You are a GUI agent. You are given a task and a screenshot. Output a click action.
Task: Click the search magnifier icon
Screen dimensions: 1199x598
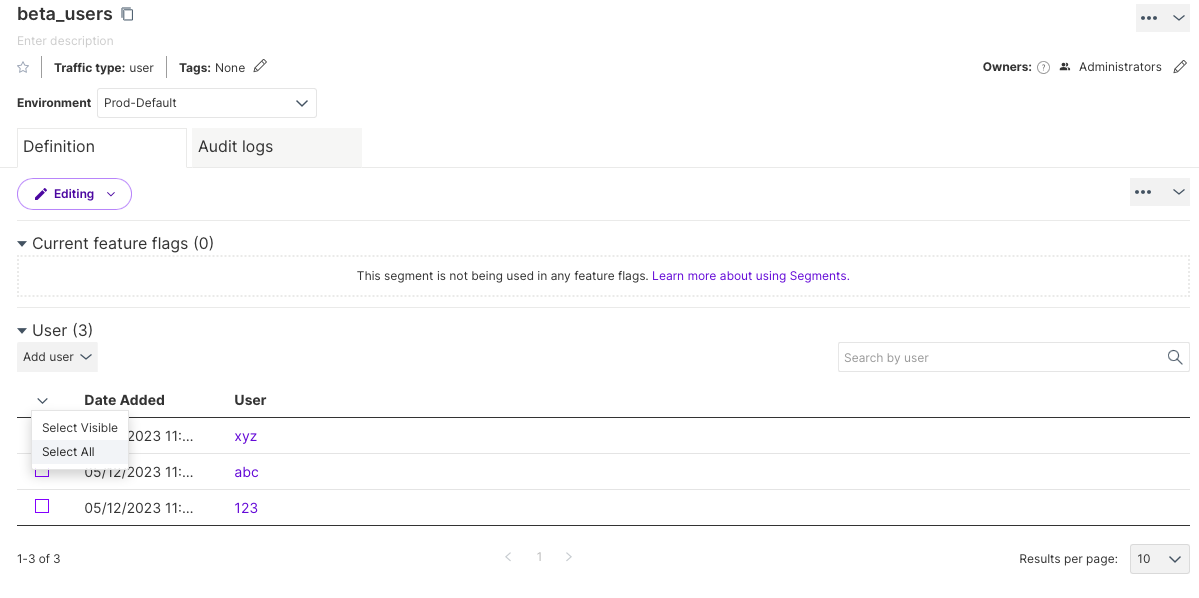point(1175,357)
